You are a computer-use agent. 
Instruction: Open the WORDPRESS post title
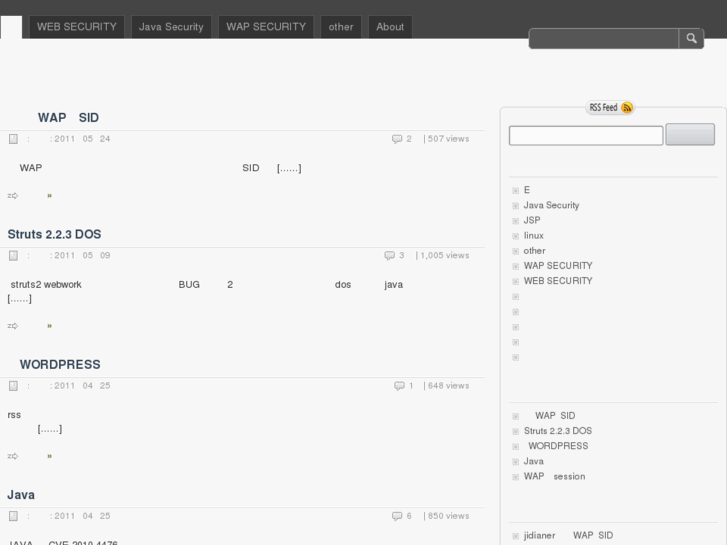point(60,365)
